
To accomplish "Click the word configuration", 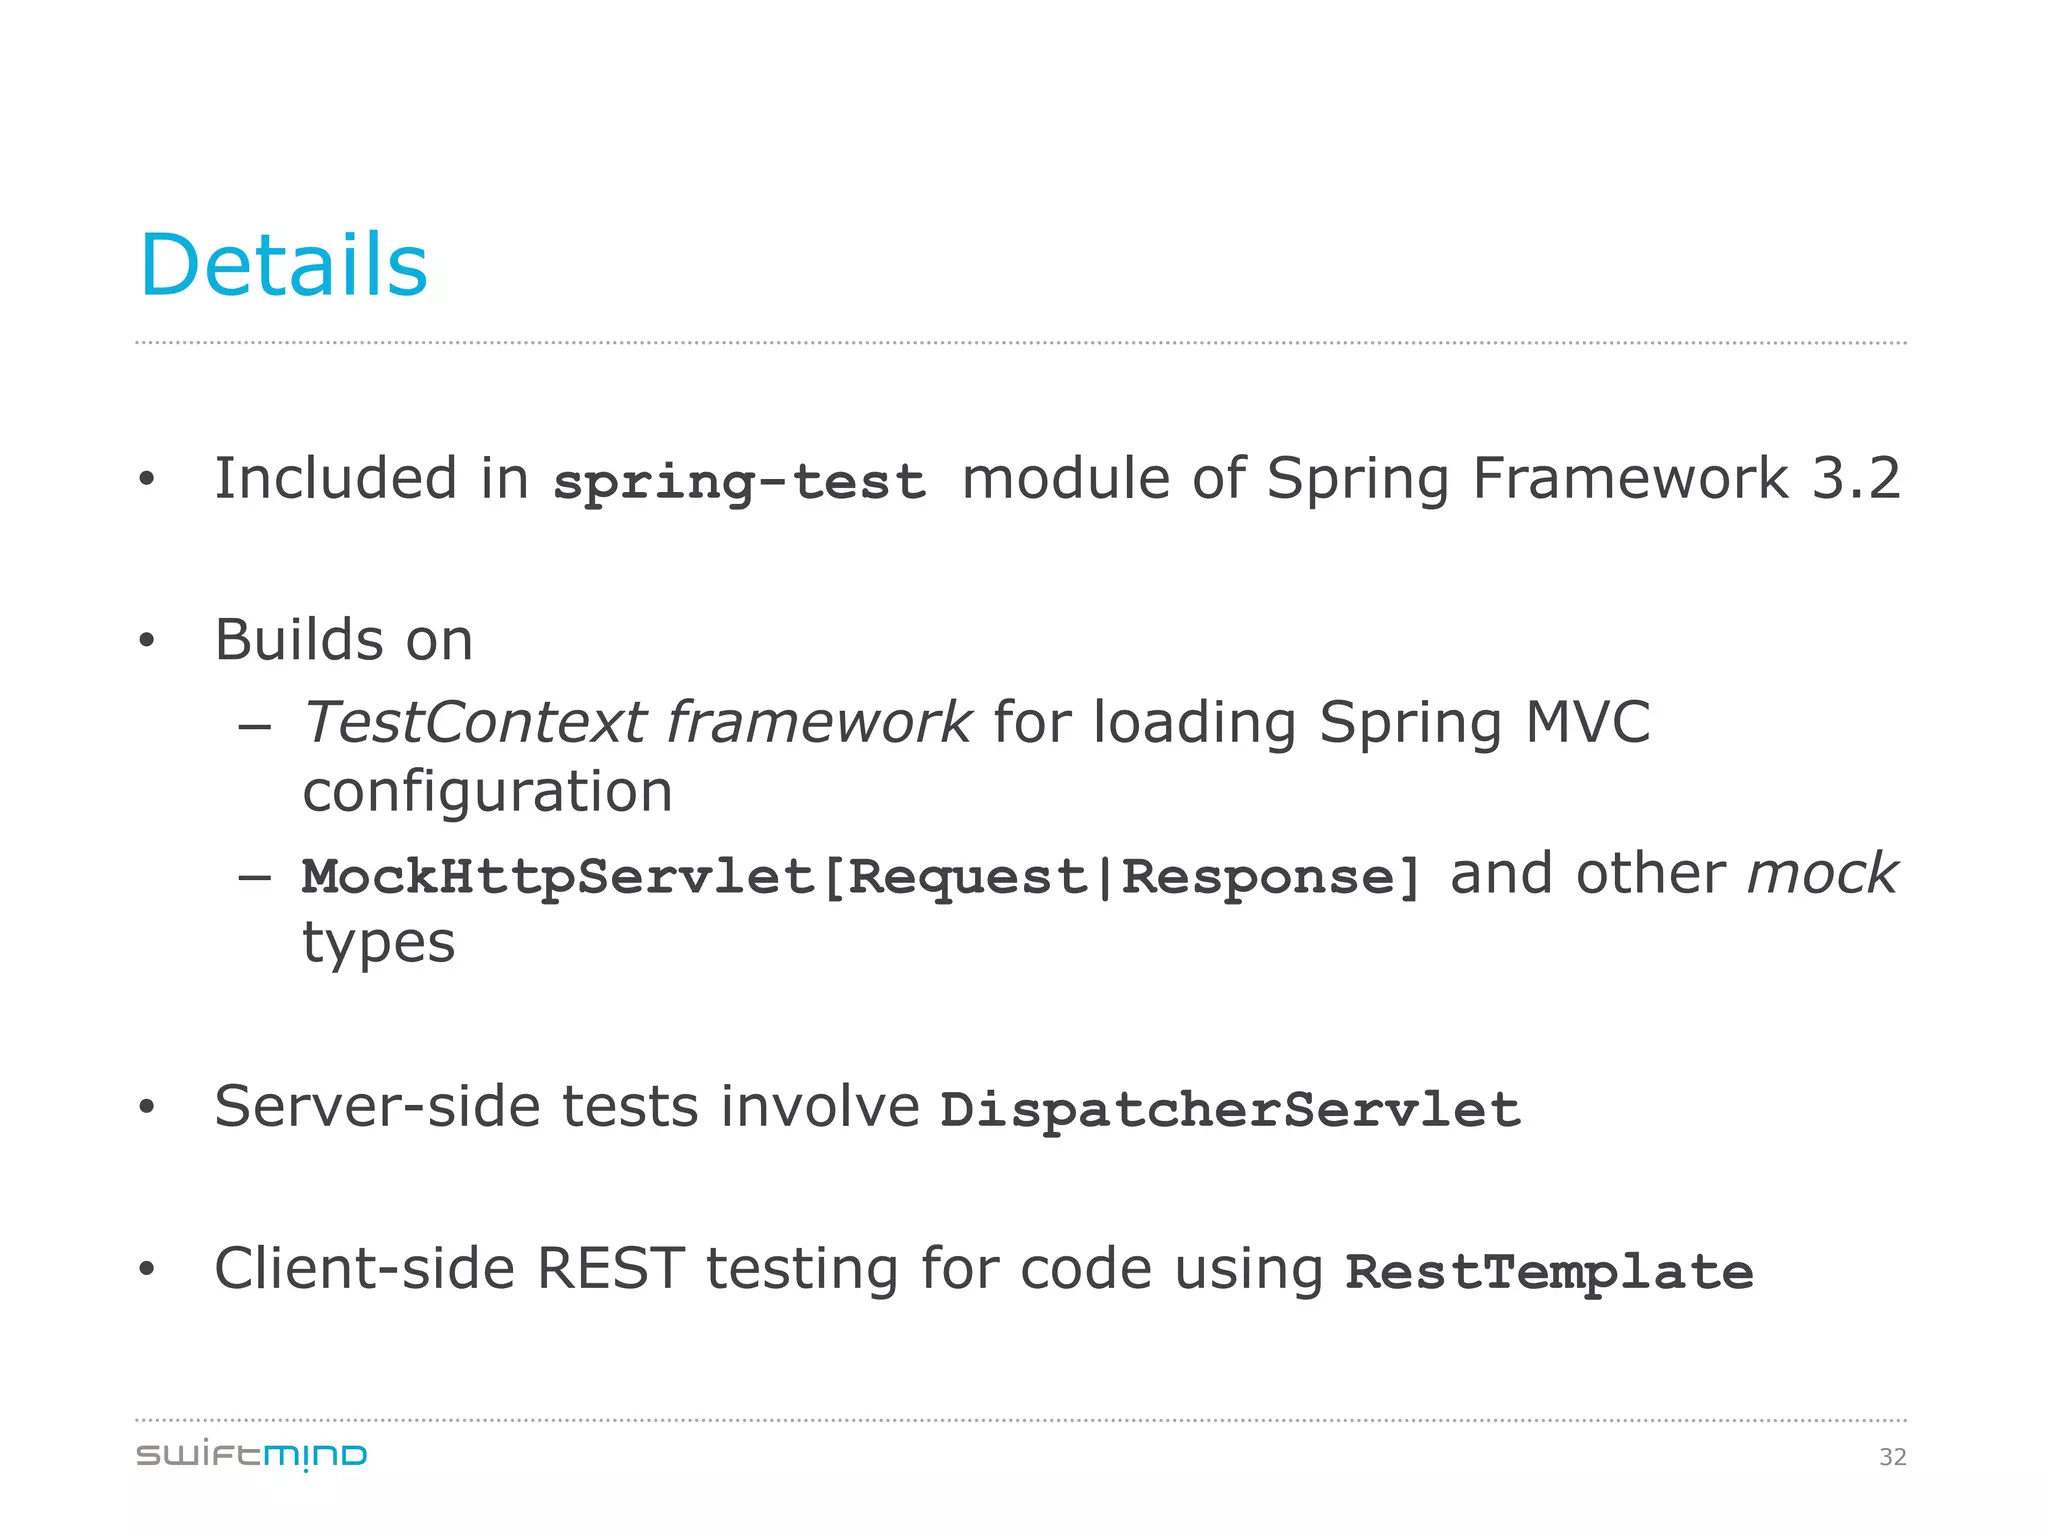I will tap(488, 794).
